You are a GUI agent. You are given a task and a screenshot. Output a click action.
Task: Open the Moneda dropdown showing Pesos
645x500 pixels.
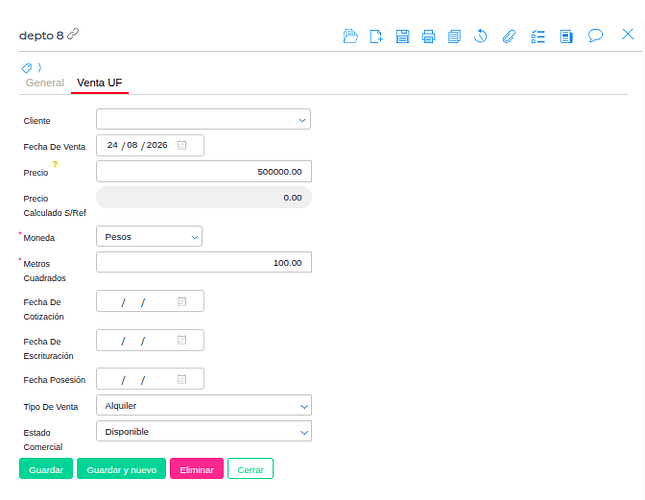pos(149,236)
